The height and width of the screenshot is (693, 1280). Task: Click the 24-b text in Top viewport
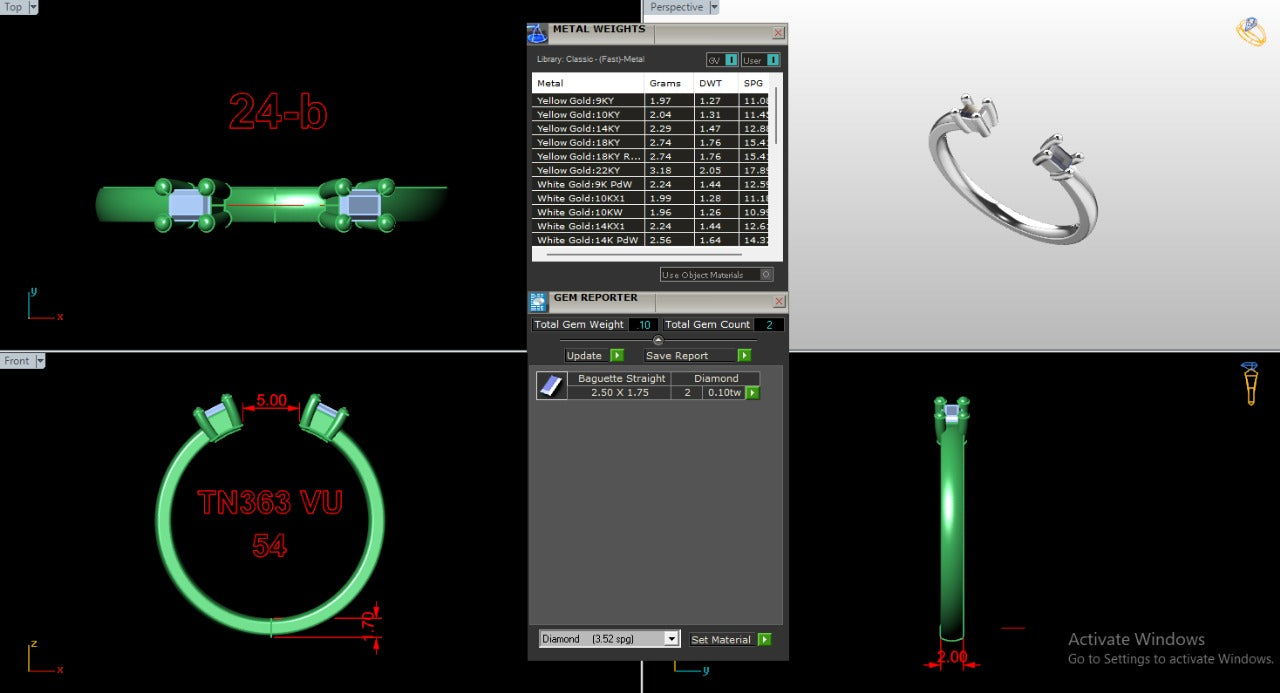[278, 111]
